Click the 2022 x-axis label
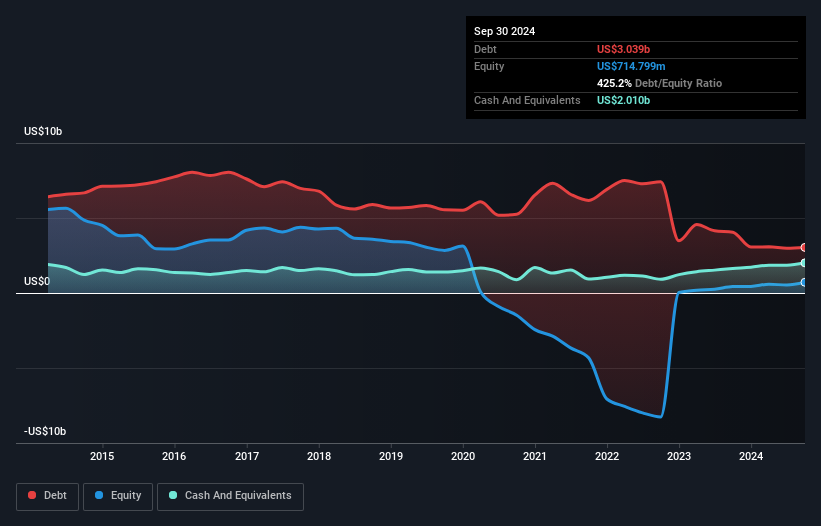This screenshot has height=526, width=821. coord(607,456)
